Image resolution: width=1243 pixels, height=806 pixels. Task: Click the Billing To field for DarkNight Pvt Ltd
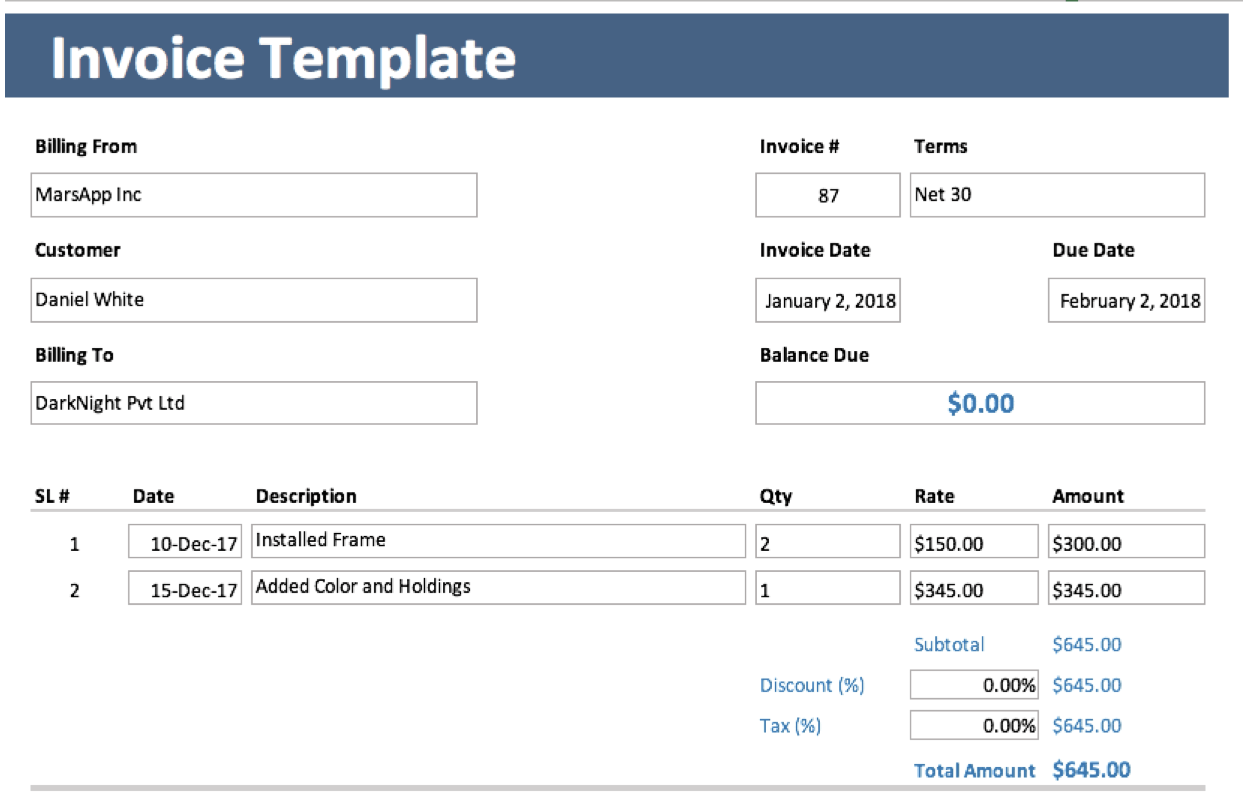coord(254,403)
